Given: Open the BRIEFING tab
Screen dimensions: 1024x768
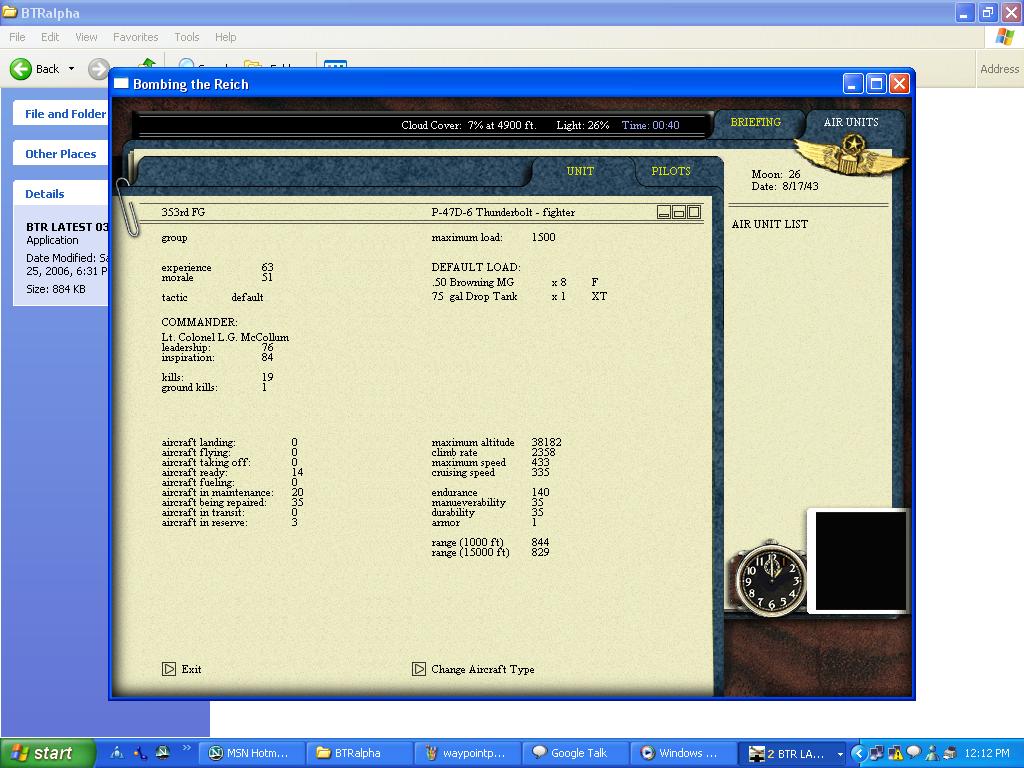Looking at the screenshot, I should (x=756, y=122).
